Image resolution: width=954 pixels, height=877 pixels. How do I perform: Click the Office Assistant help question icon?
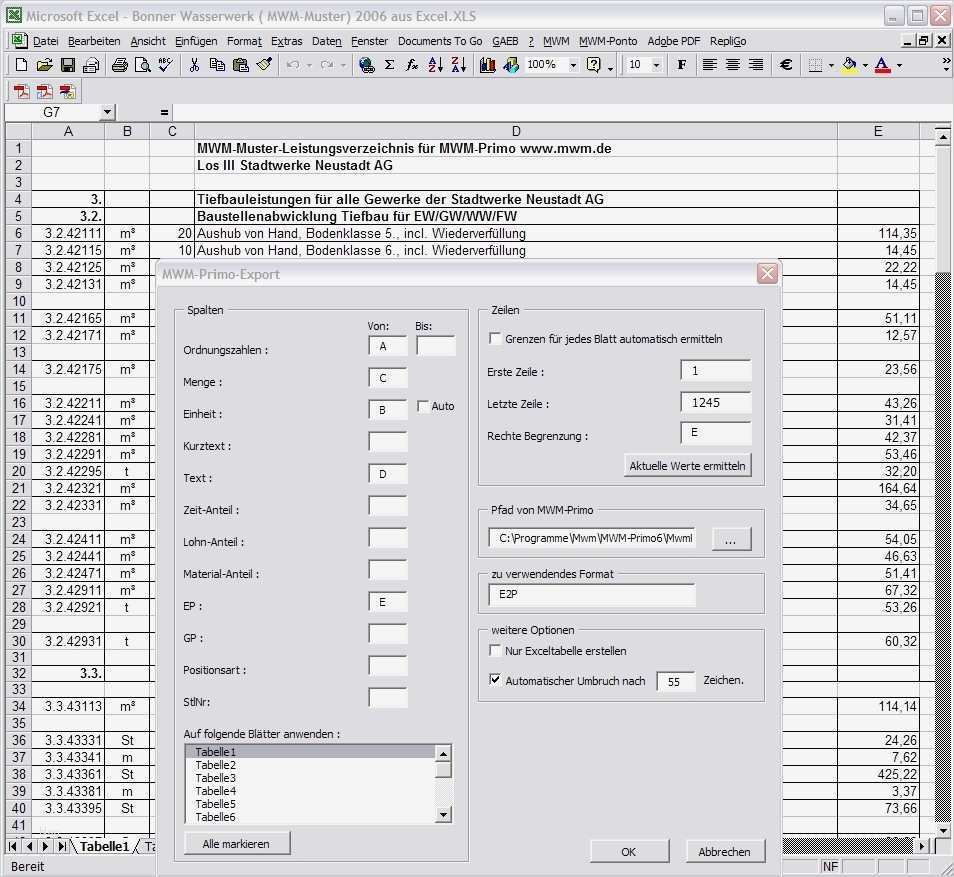(594, 65)
